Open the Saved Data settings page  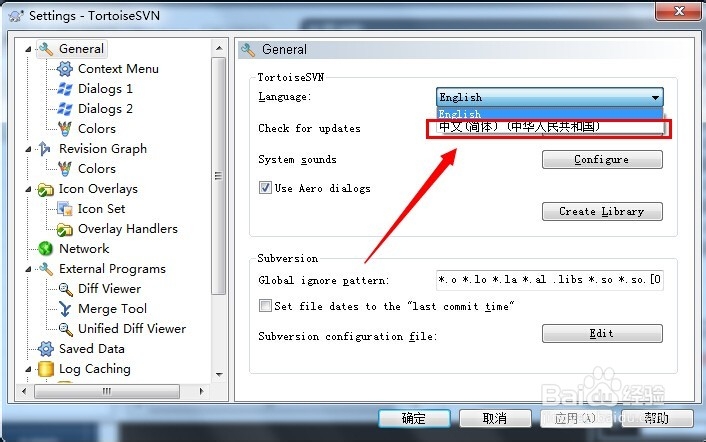[92, 349]
